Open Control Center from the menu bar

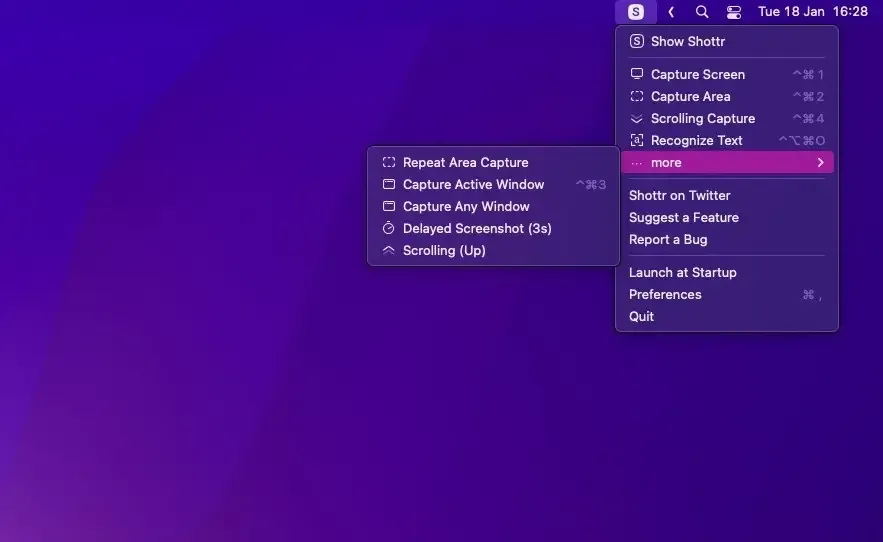(734, 12)
